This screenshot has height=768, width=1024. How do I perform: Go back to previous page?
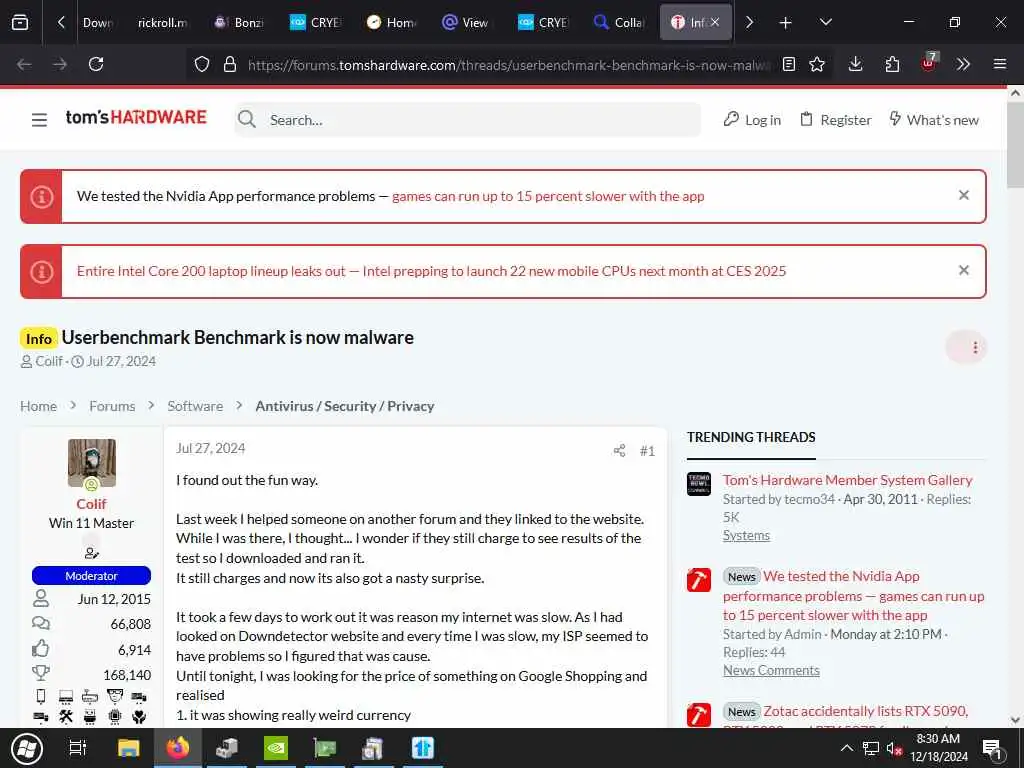pyautogui.click(x=24, y=64)
